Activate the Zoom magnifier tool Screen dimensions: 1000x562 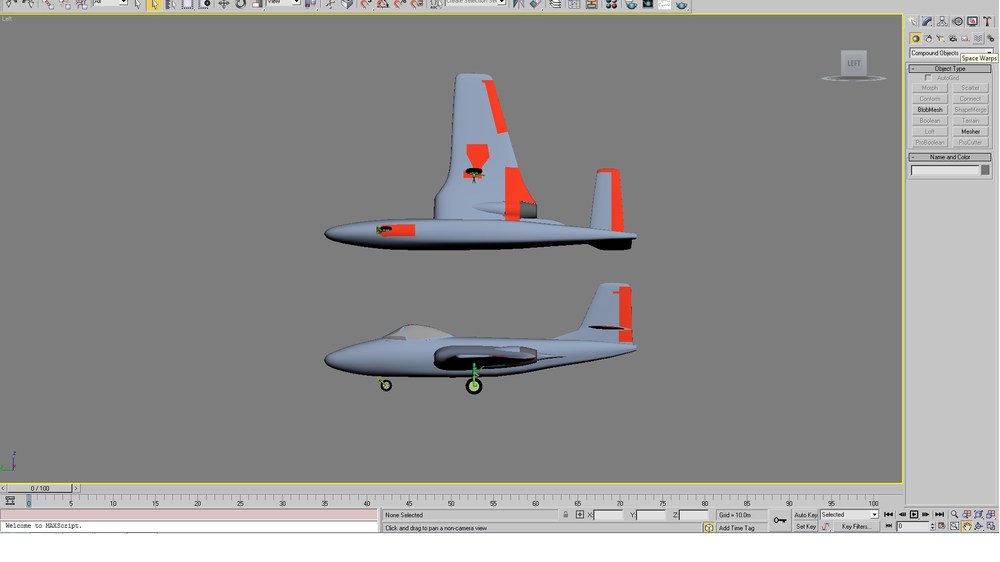click(954, 514)
